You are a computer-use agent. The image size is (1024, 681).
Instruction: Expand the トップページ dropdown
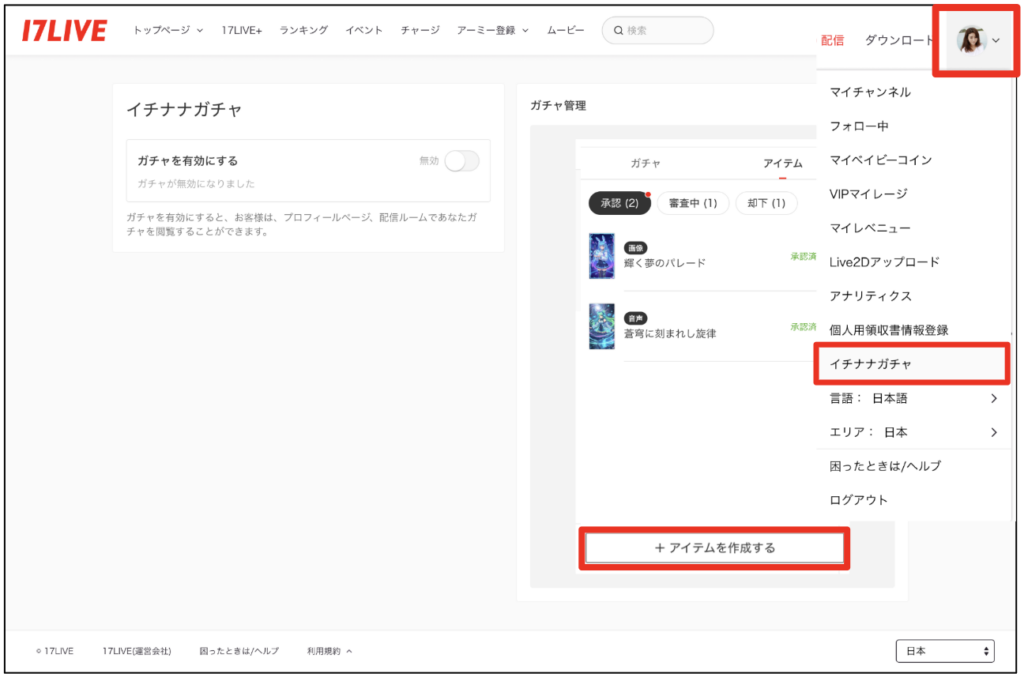(168, 30)
